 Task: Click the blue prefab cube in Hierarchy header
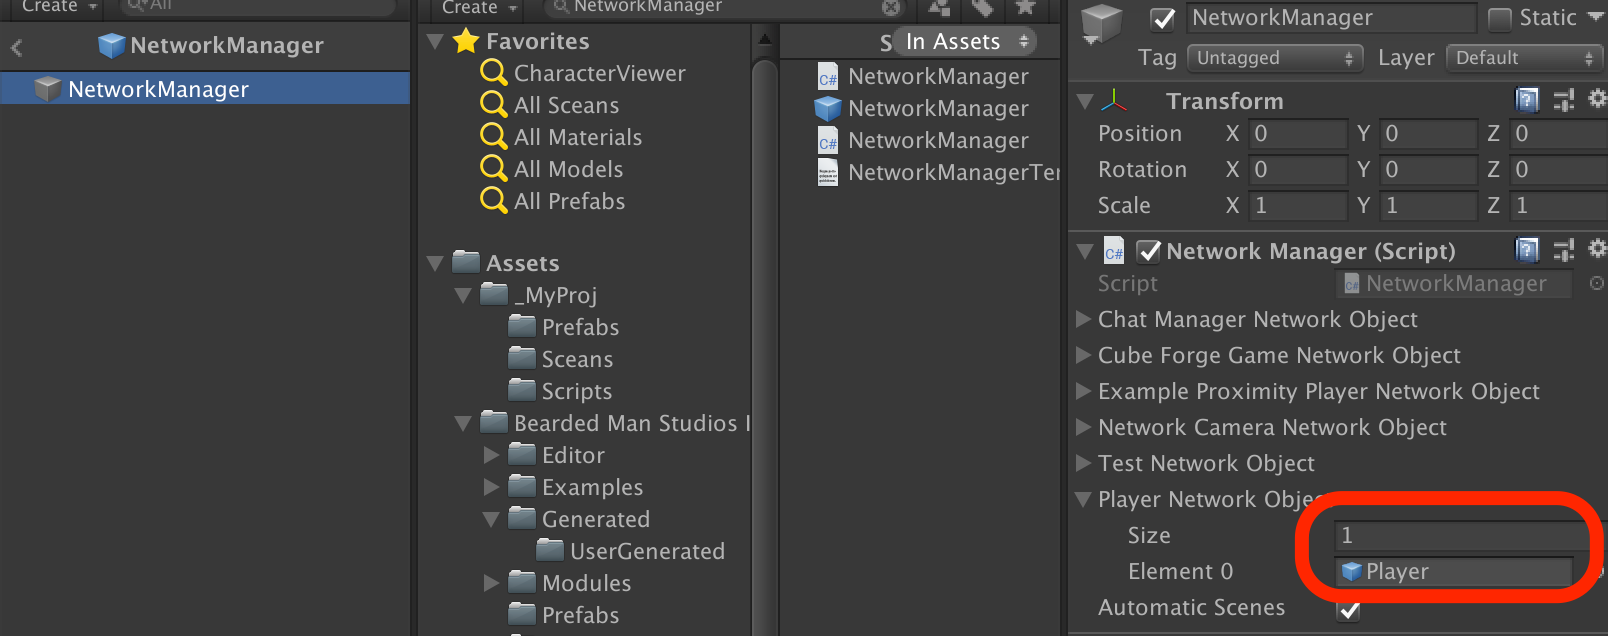pyautogui.click(x=112, y=46)
